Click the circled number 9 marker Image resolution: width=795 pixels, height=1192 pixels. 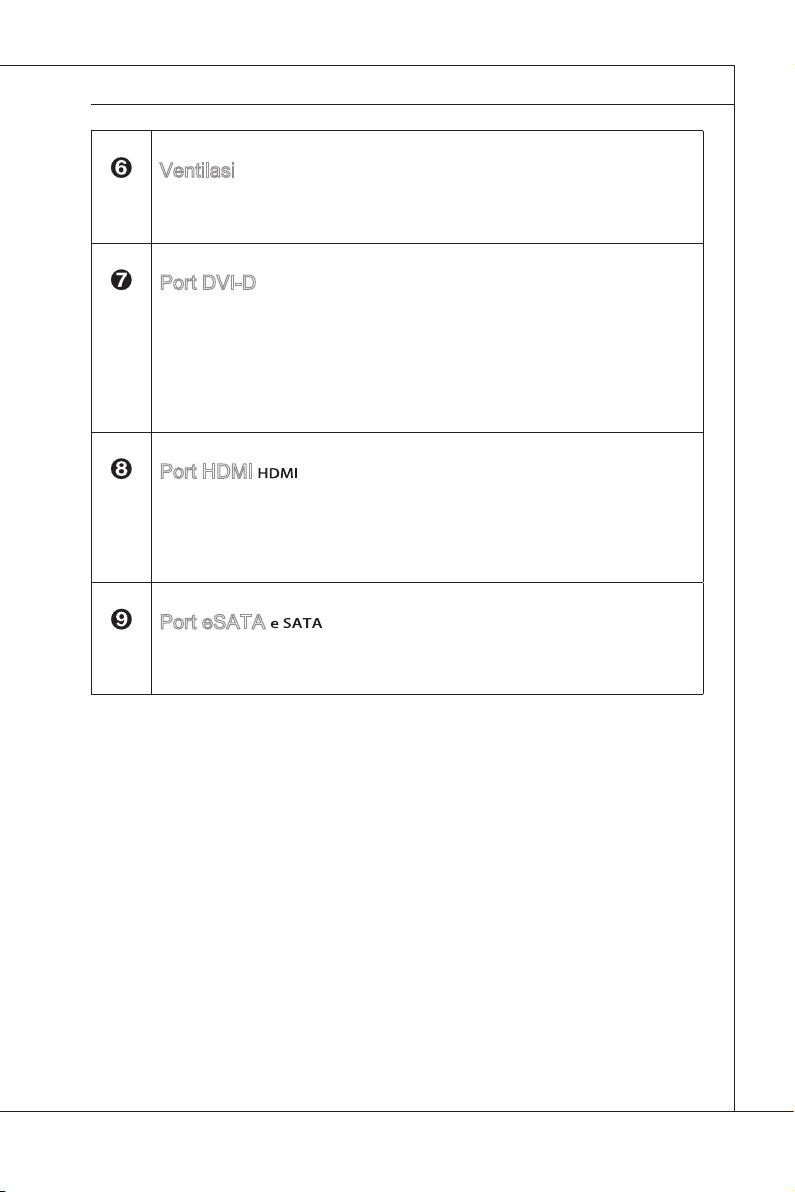coord(121,620)
